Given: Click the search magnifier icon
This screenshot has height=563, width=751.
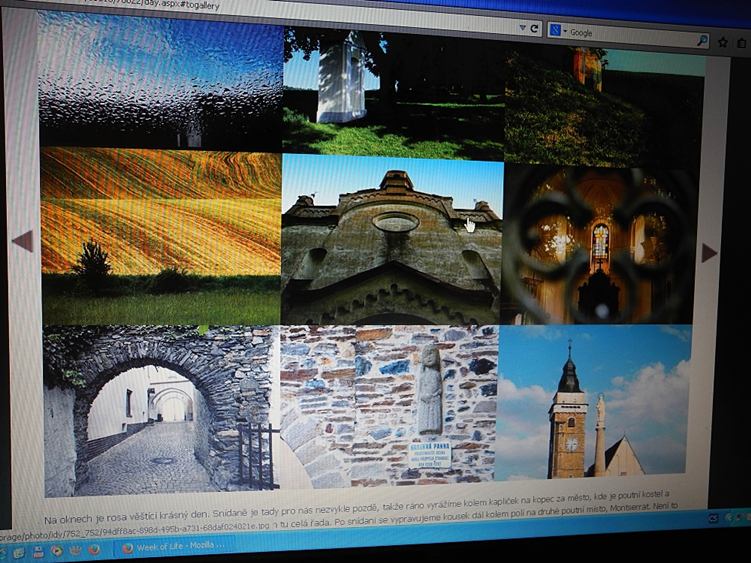Looking at the screenshot, I should pos(702,40).
